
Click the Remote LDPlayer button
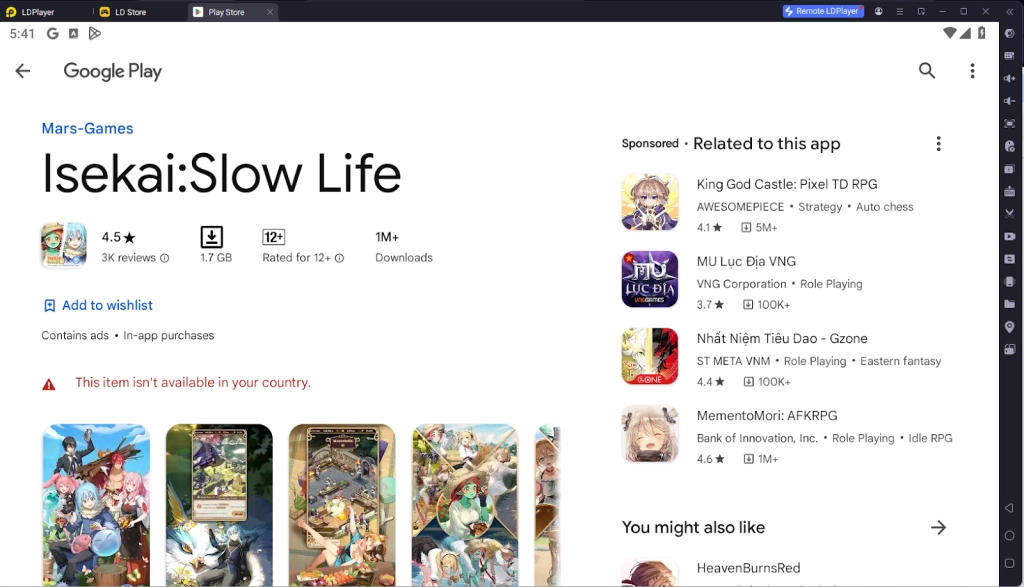823,11
